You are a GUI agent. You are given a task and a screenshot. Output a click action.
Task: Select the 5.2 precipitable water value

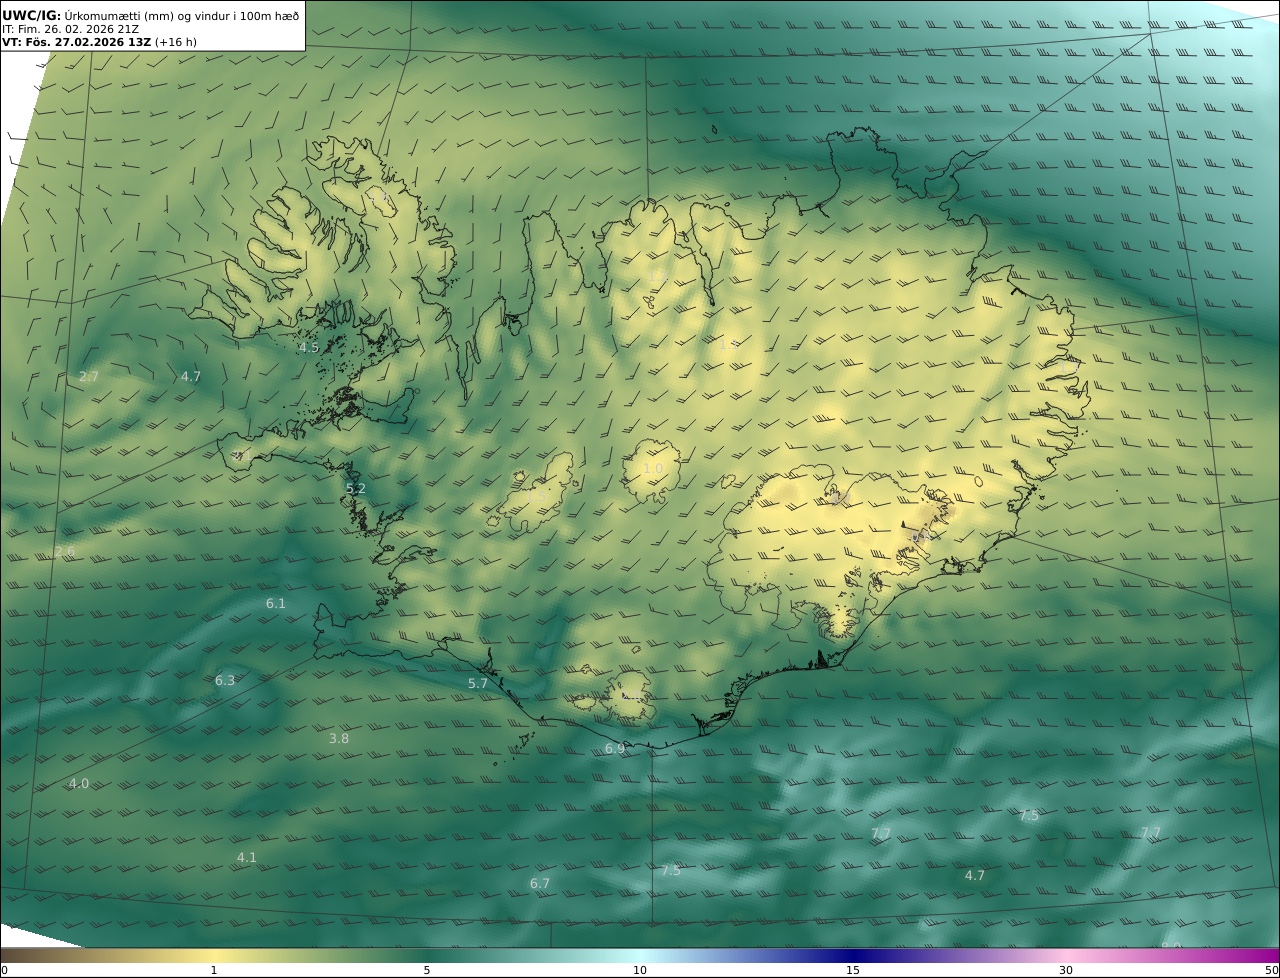(x=356, y=489)
